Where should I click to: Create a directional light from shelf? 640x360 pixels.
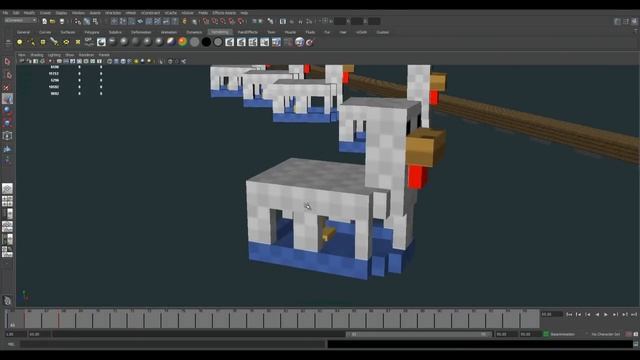(31, 42)
